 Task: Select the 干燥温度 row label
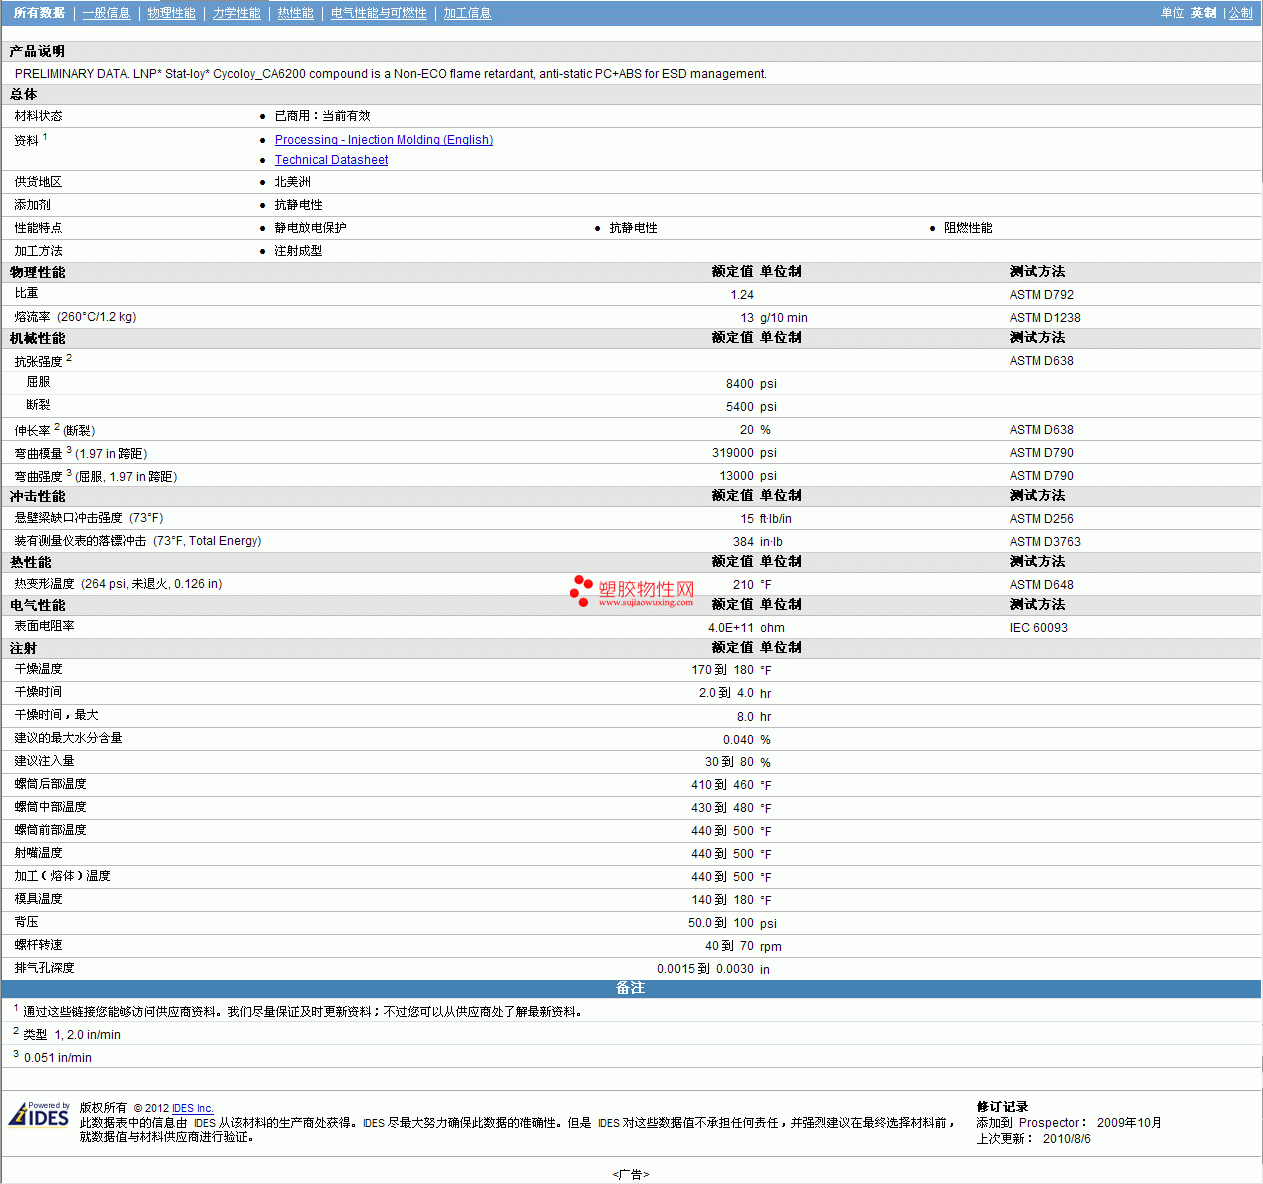[x=38, y=669]
